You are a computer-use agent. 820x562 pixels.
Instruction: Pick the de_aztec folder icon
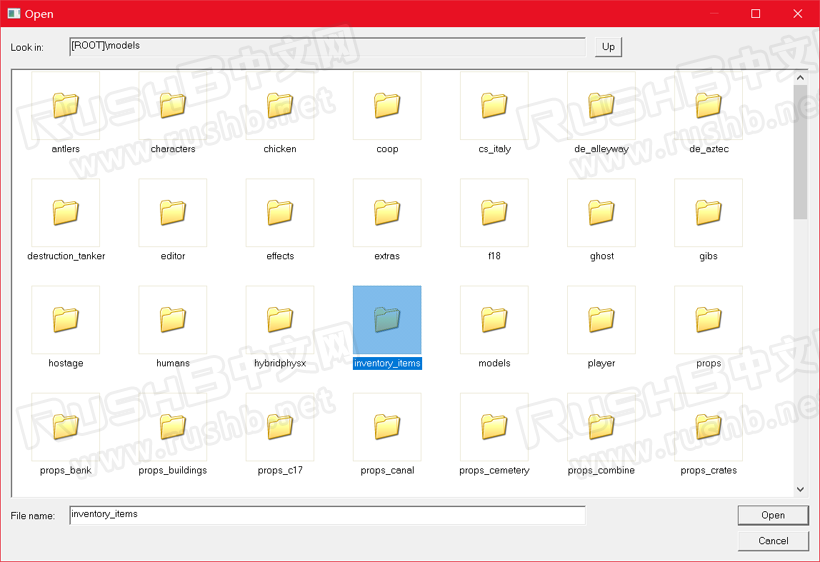708,105
